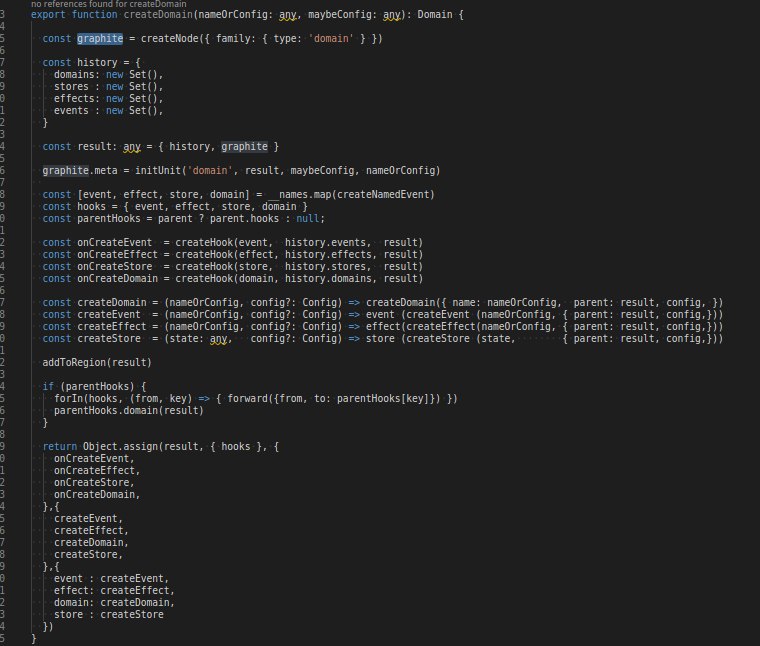Screen dimensions: 760x646
Task: Click "onCreateDomain" in its const declaration
Action: coord(117,279)
